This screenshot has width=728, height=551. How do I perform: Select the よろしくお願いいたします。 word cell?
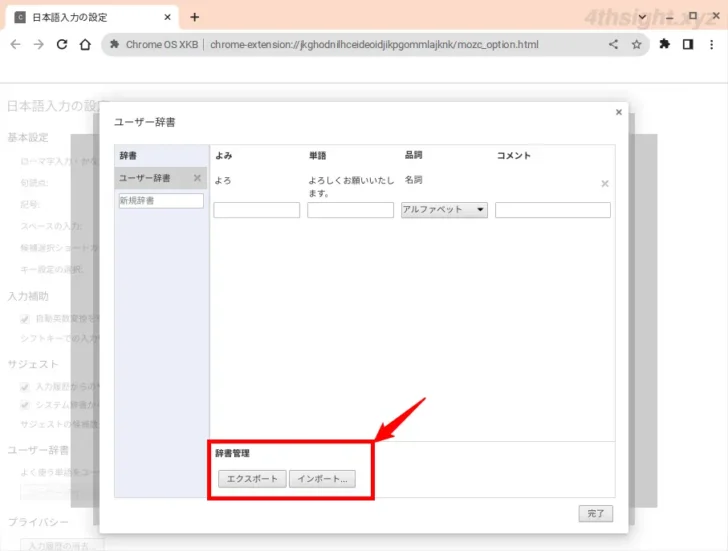[351, 186]
